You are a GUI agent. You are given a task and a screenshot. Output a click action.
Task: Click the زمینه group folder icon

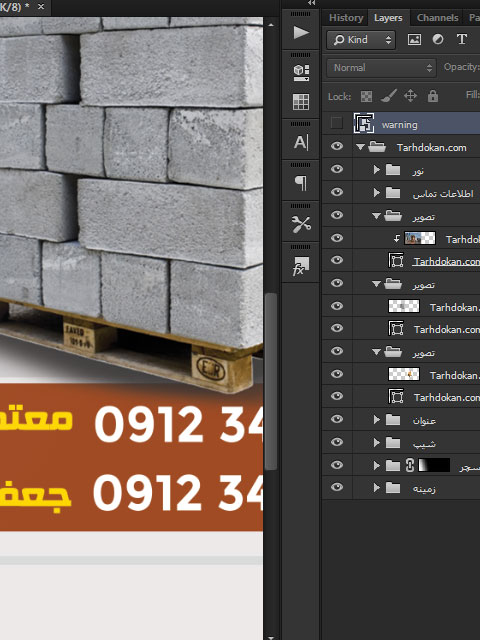point(393,487)
